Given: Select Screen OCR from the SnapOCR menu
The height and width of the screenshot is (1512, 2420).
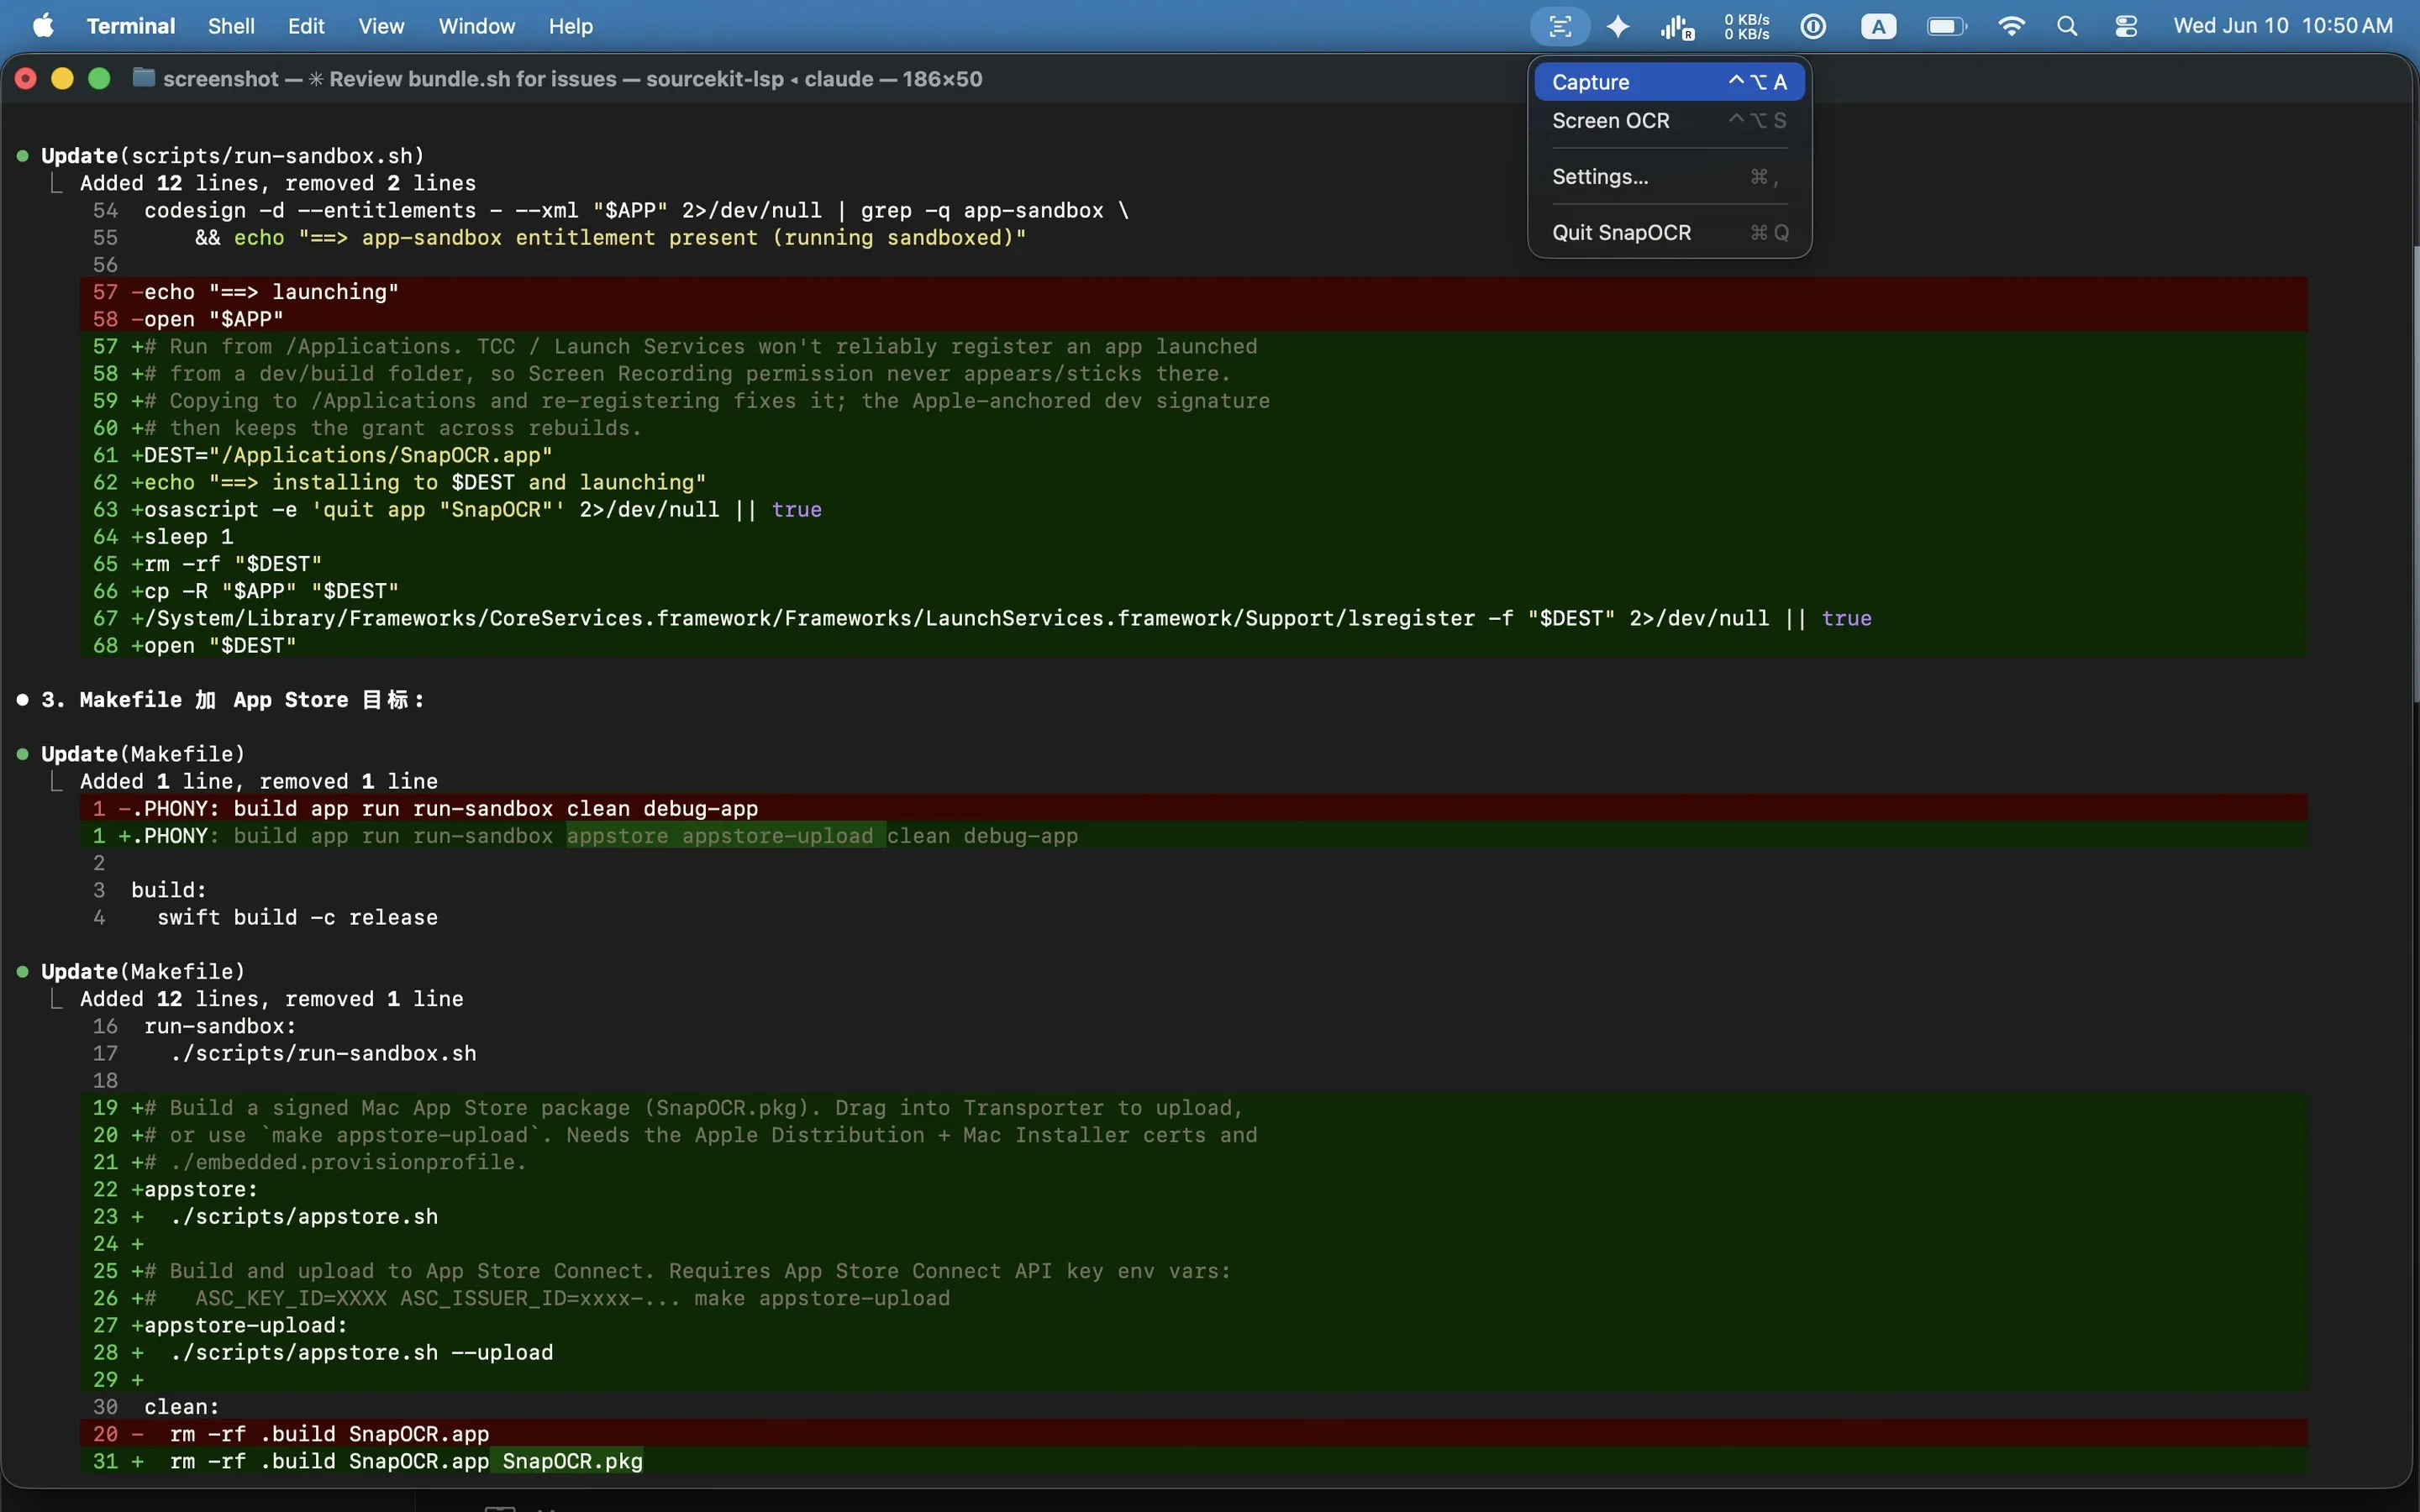Looking at the screenshot, I should click(1669, 121).
